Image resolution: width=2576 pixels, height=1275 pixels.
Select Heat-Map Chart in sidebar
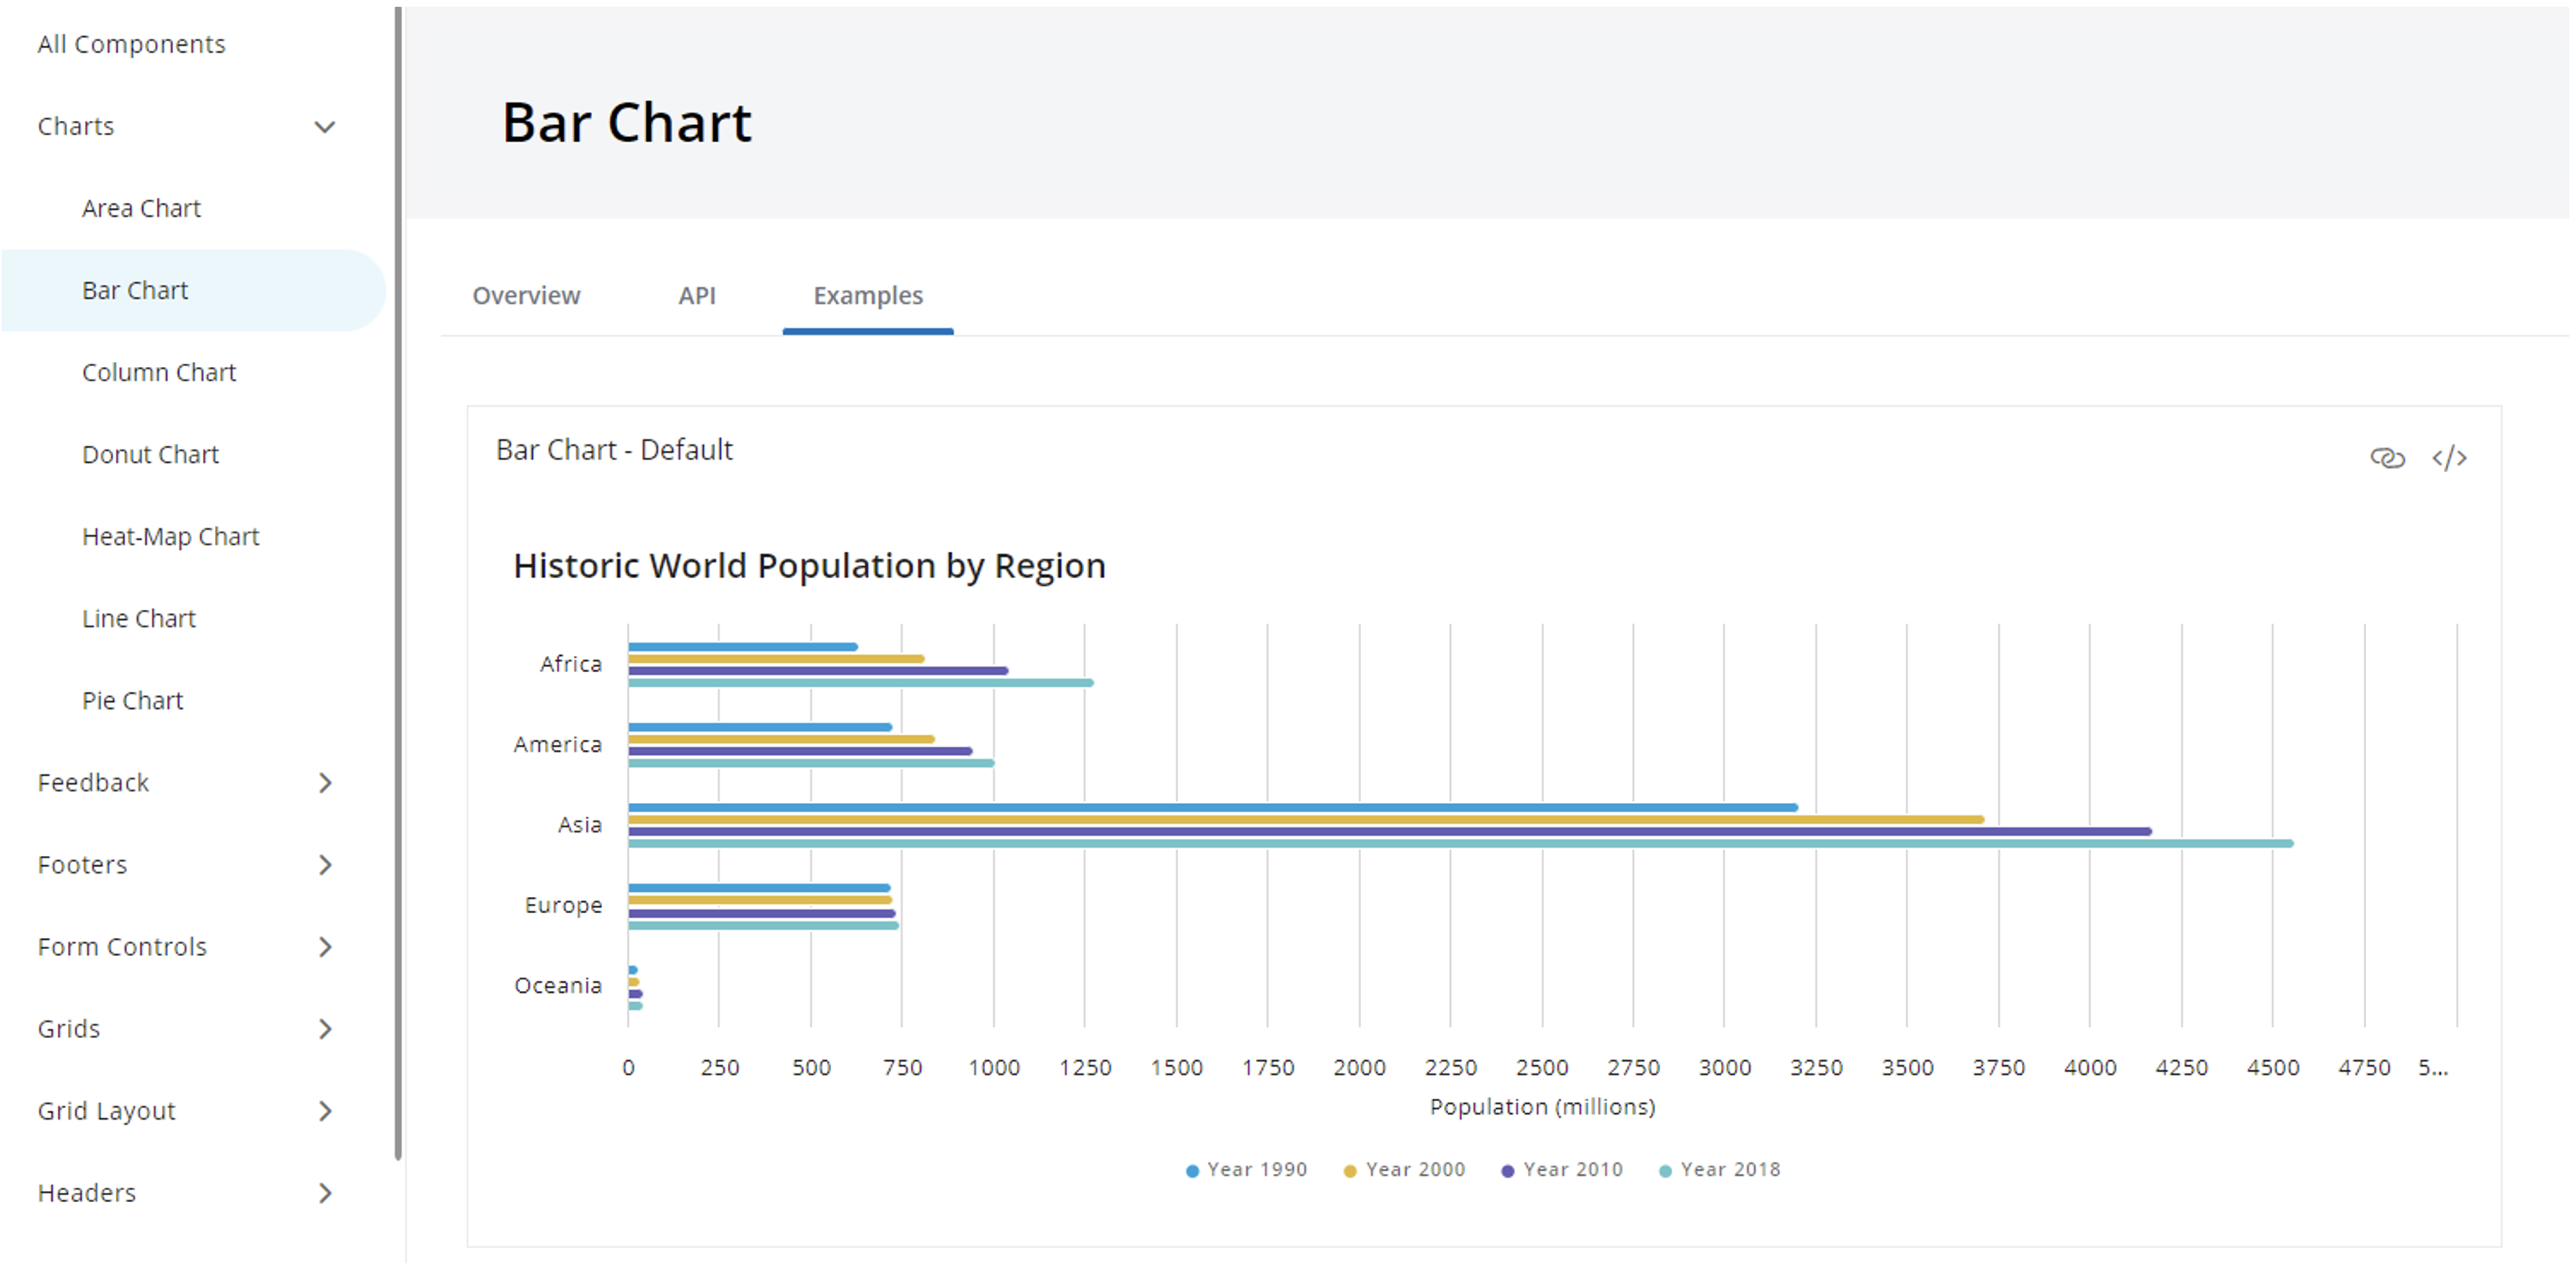click(170, 537)
